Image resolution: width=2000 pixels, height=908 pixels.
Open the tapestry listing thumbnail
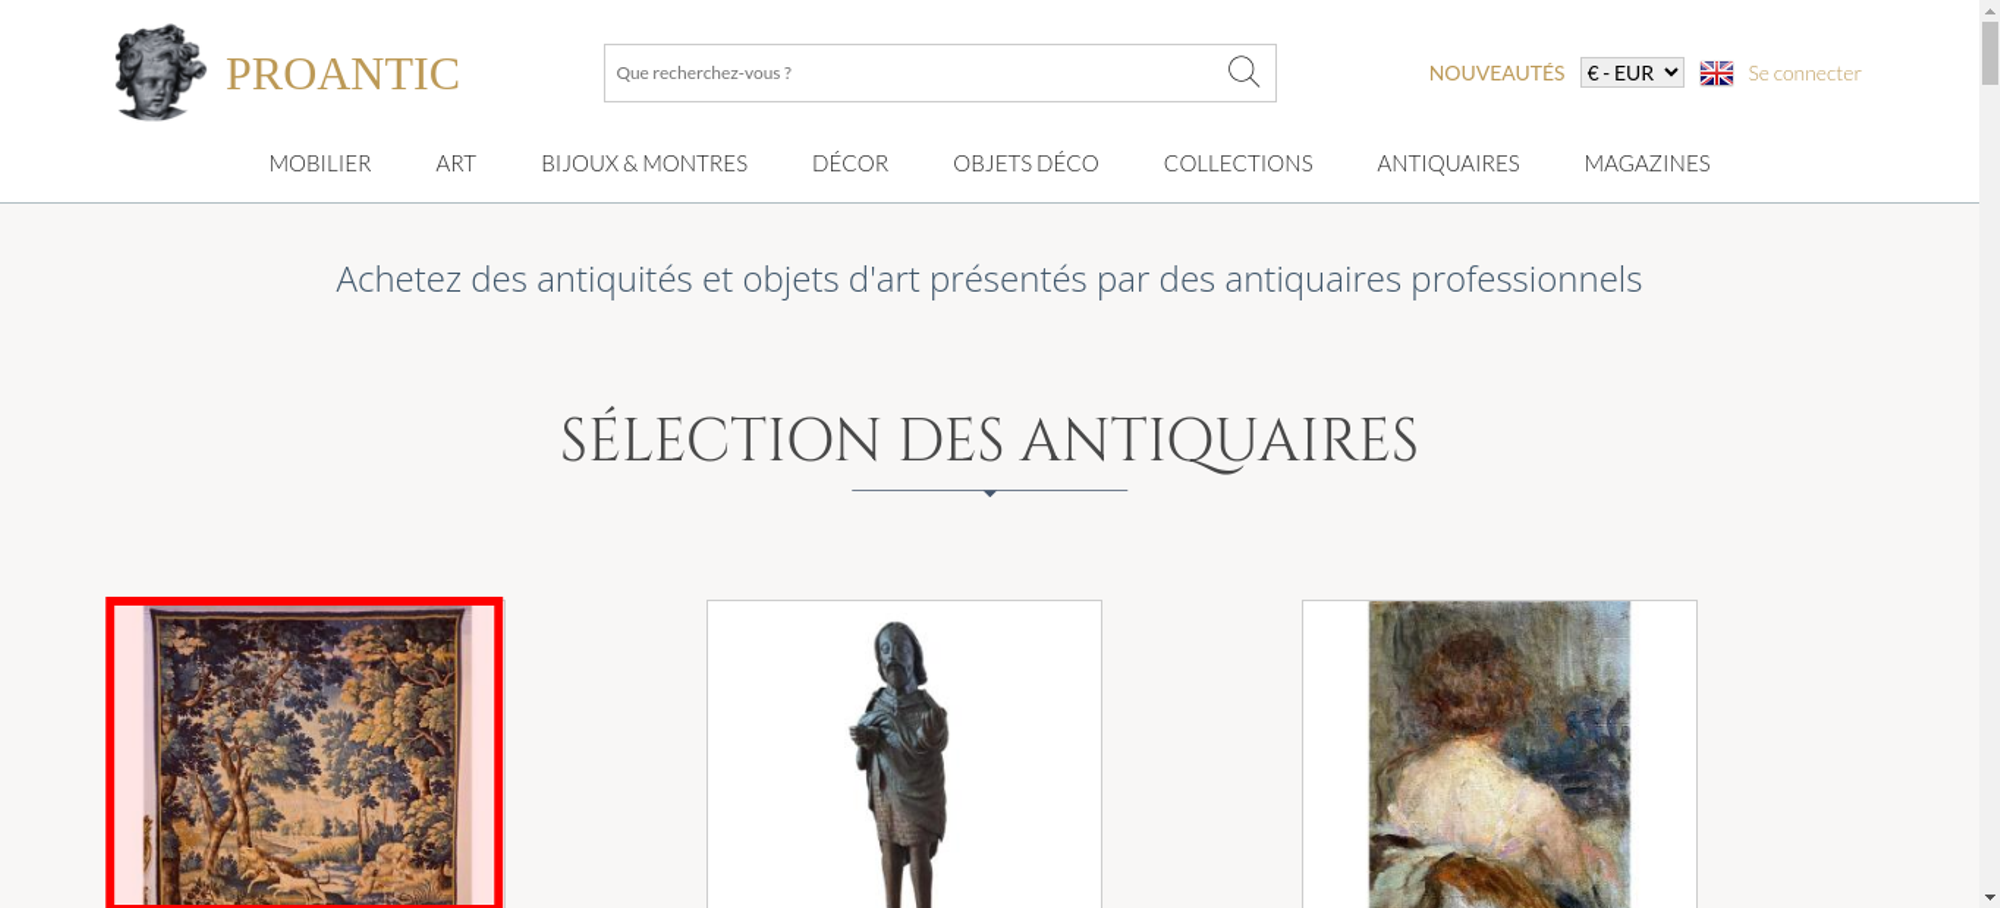pyautogui.click(x=304, y=753)
